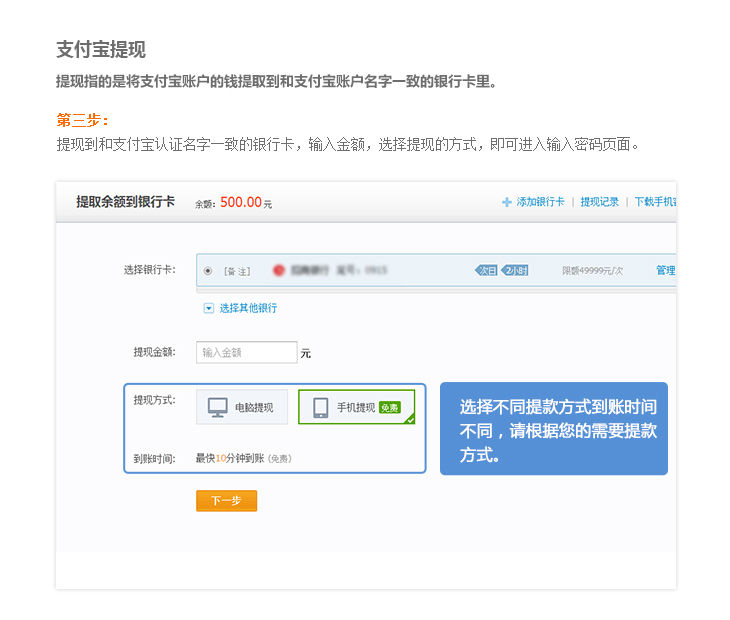This screenshot has width=730, height=620.
Task: Click the 次日 arrival tag
Action: (487, 270)
